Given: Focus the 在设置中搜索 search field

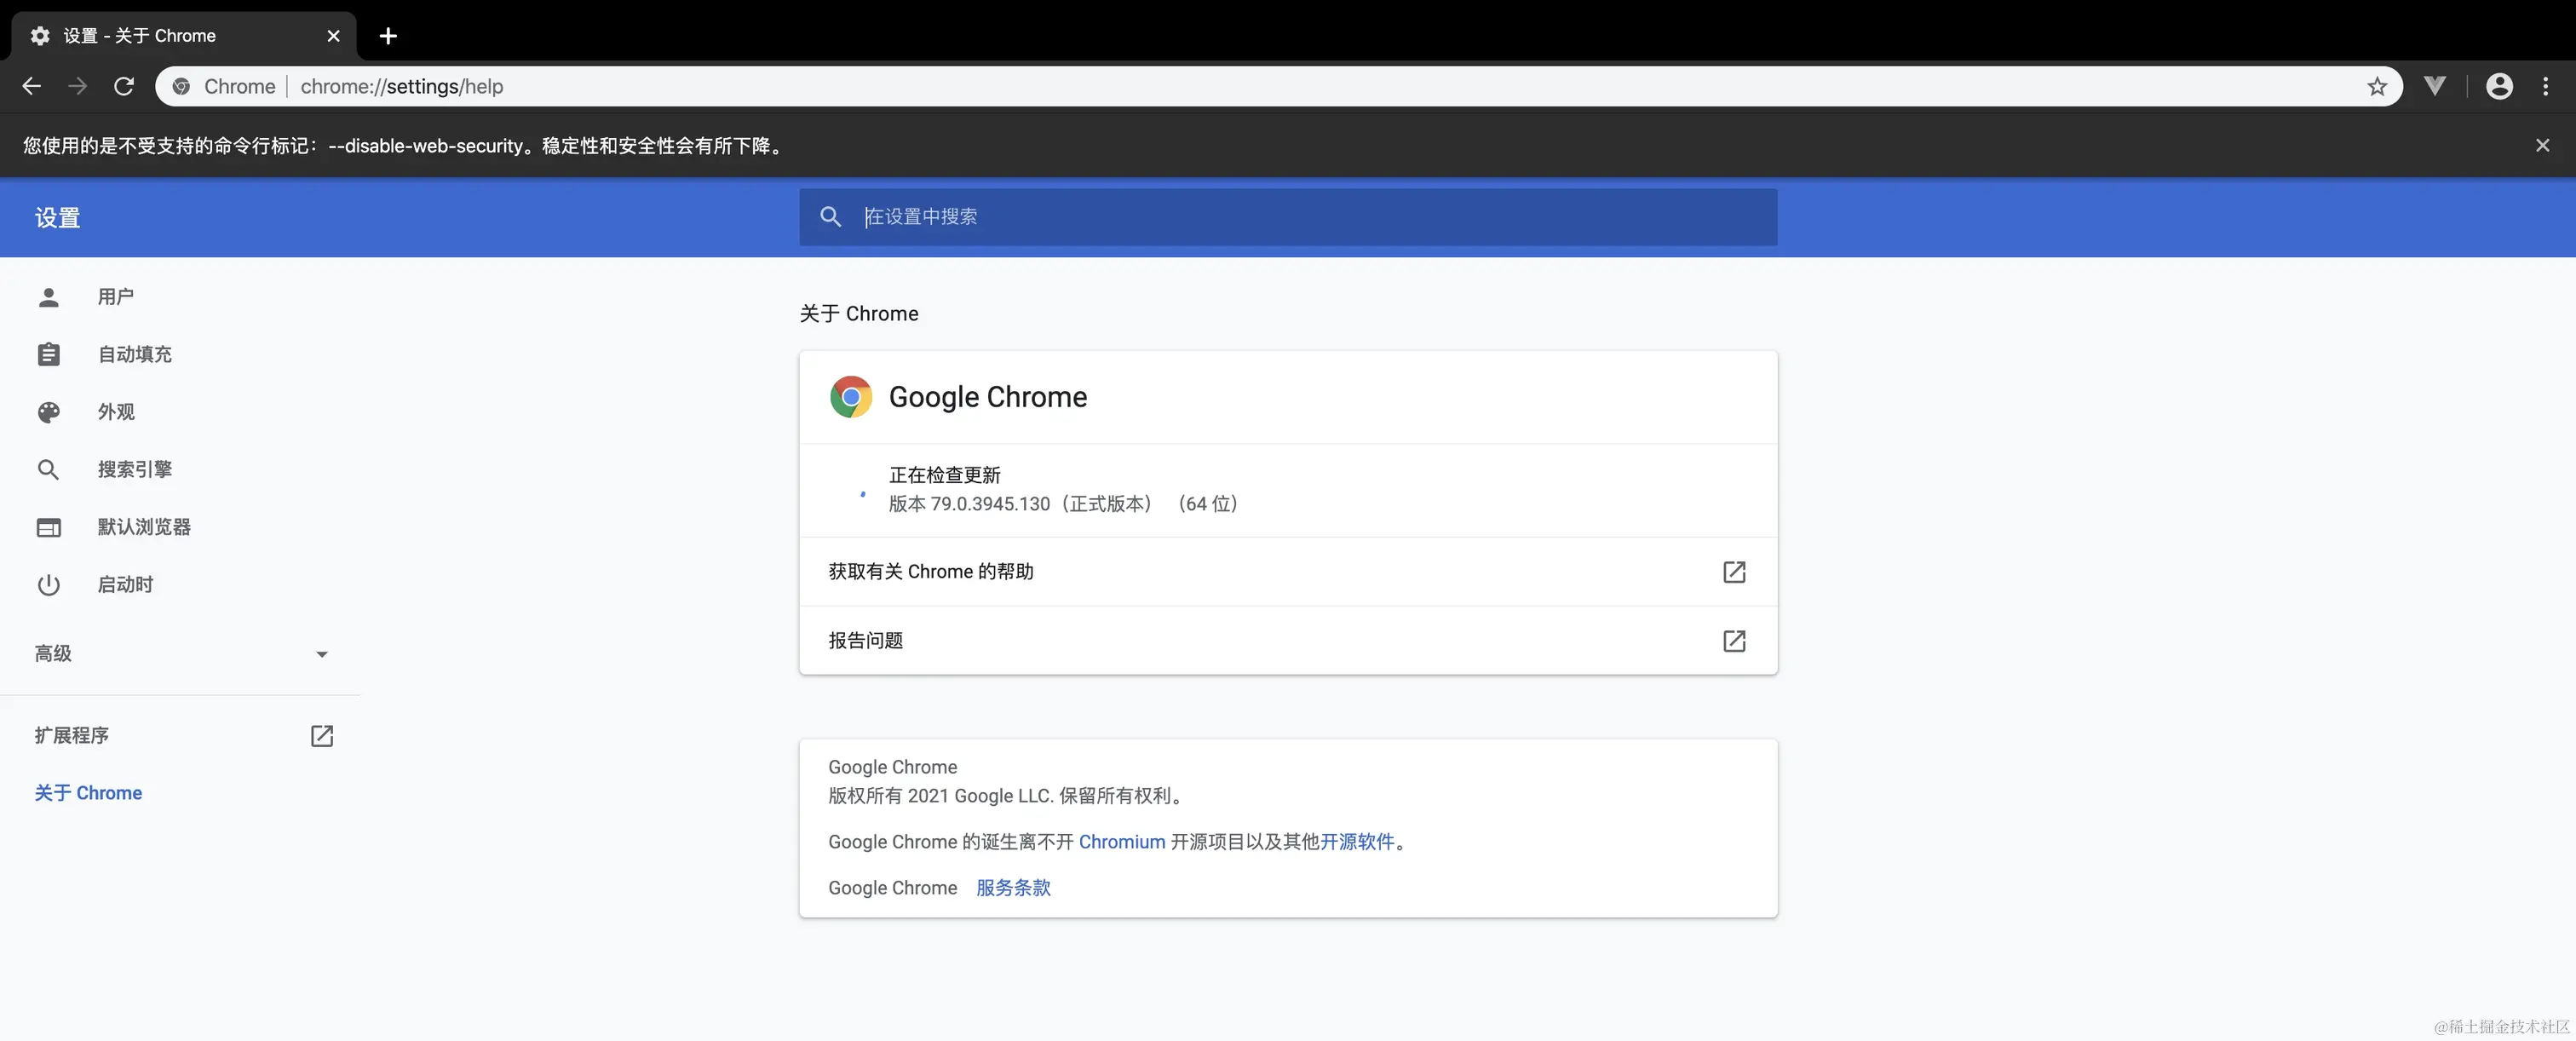Looking at the screenshot, I should [1300, 216].
